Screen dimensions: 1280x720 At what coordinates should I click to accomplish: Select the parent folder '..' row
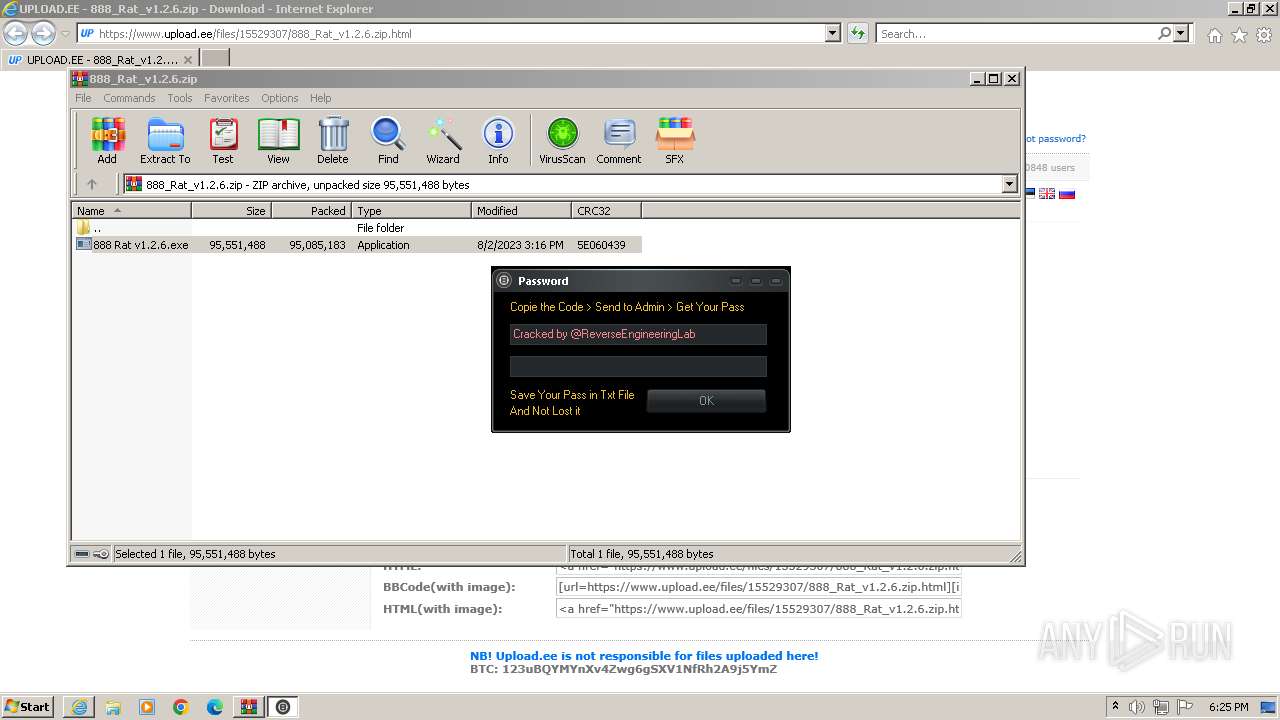[358, 228]
